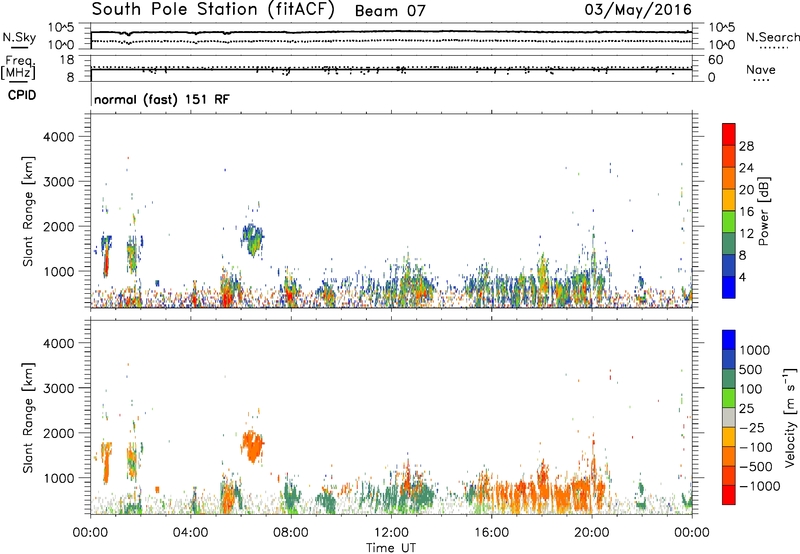Click the date '03/May/2016'
The image size is (800, 554).
[x=638, y=10]
